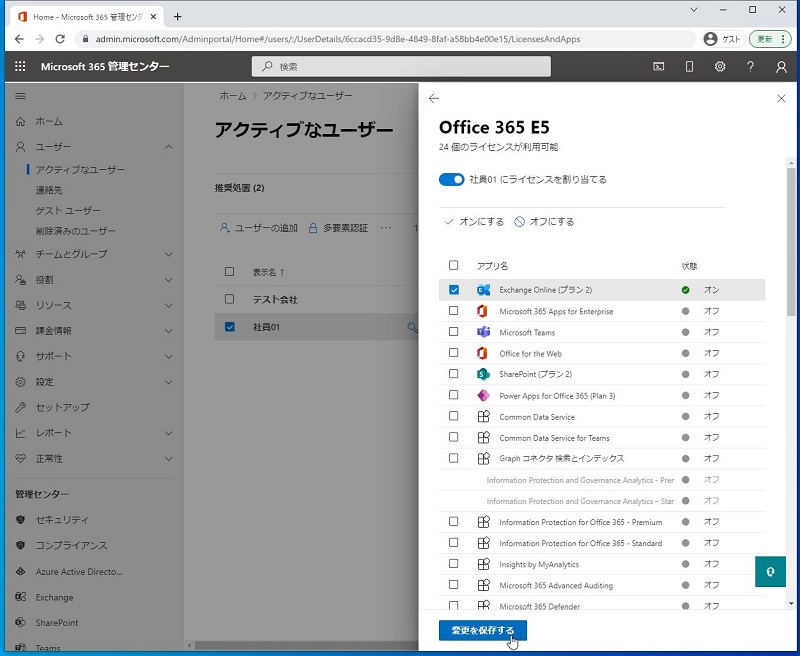Open the more options ellipsis in command bar
The width and height of the screenshot is (800, 656).
click(x=386, y=228)
